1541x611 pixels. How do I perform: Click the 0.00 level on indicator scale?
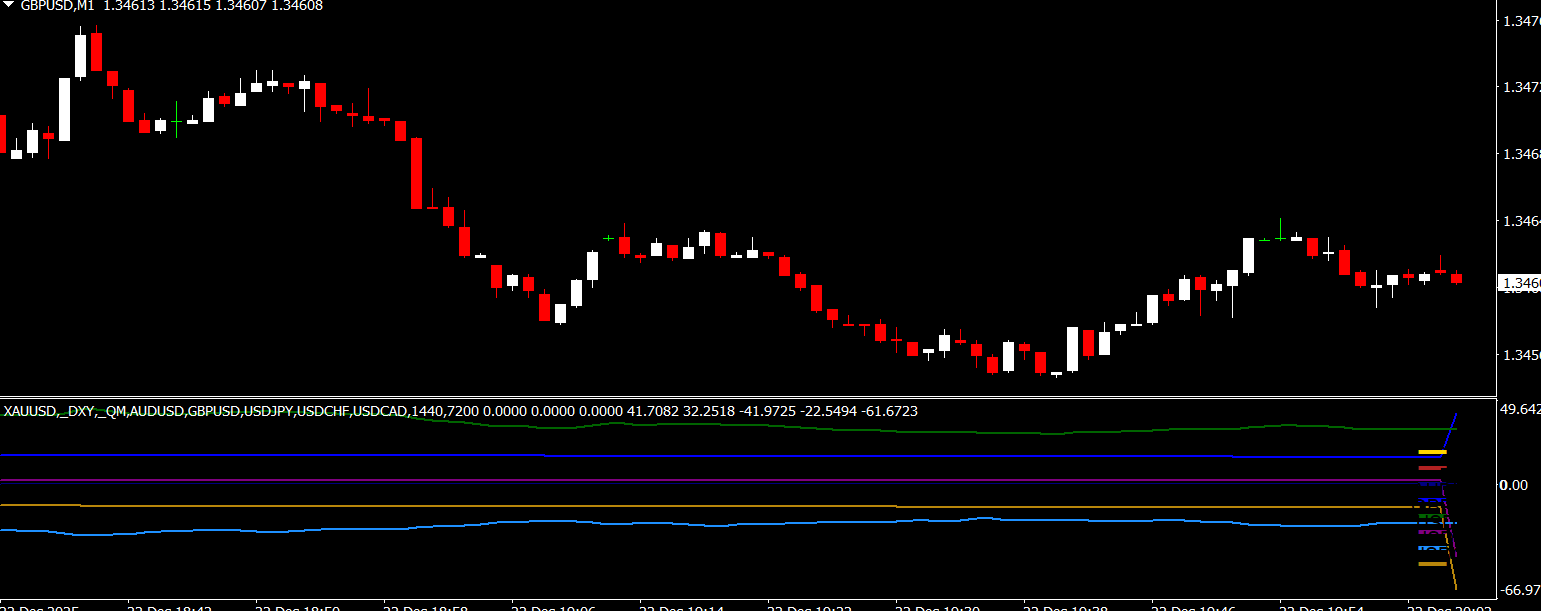(1514, 485)
